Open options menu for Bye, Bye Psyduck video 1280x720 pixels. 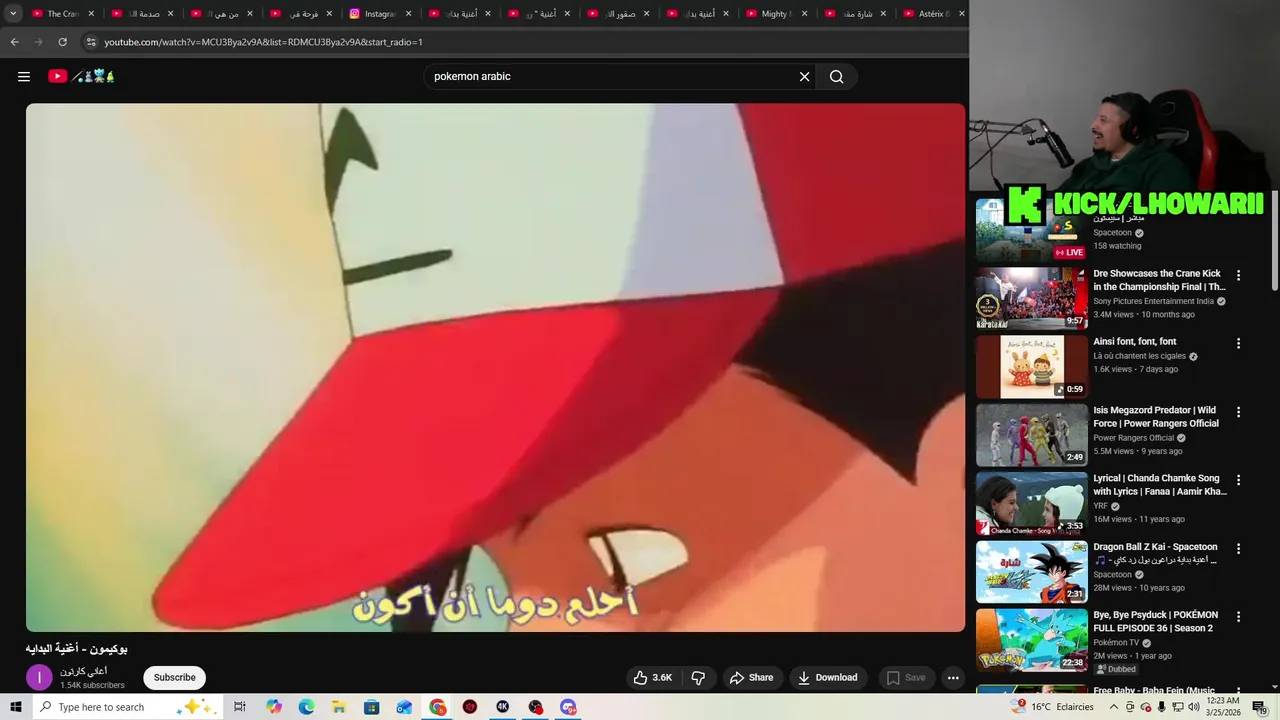point(1238,617)
